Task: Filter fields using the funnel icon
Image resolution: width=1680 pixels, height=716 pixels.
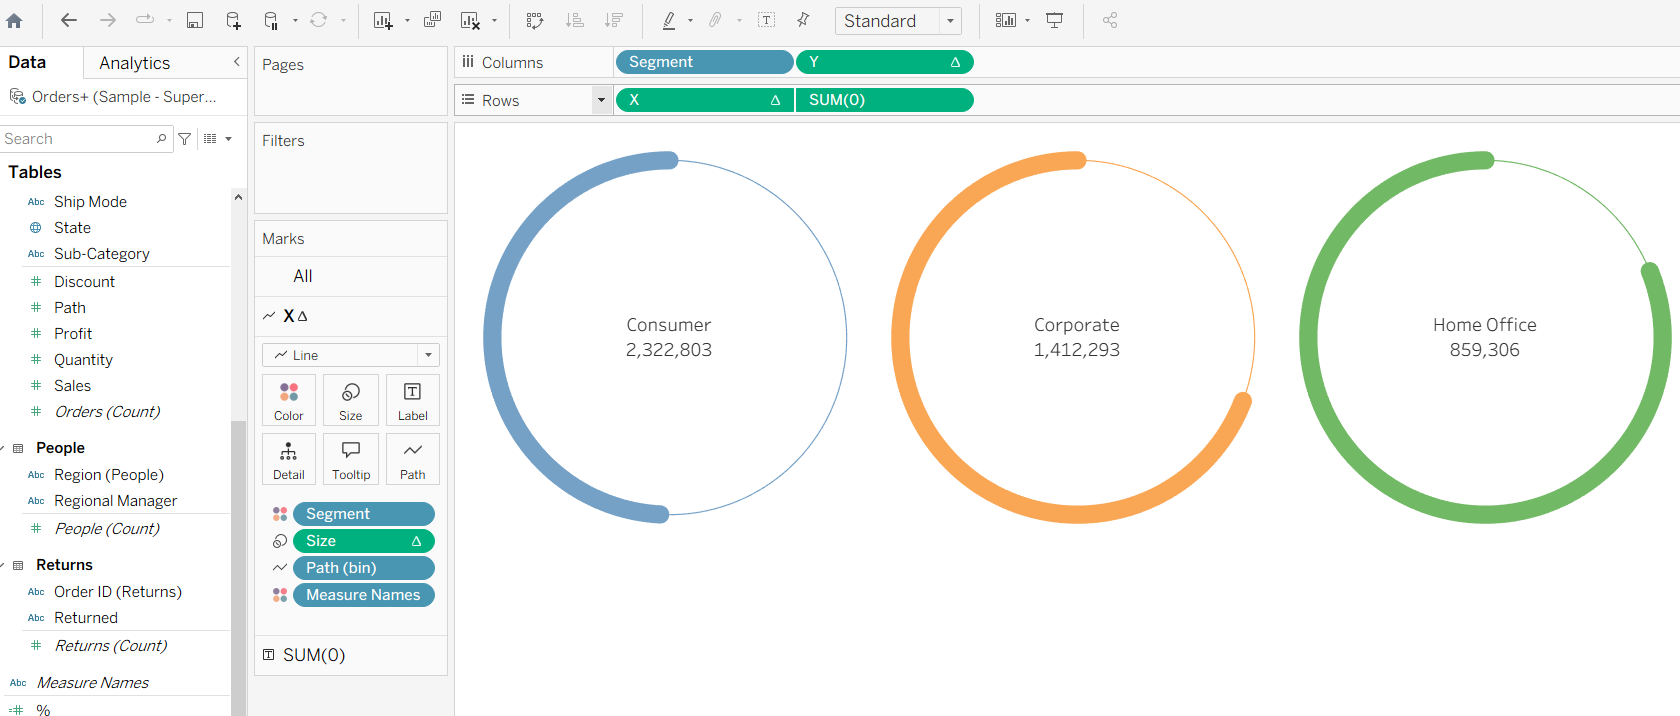Action: (x=185, y=139)
